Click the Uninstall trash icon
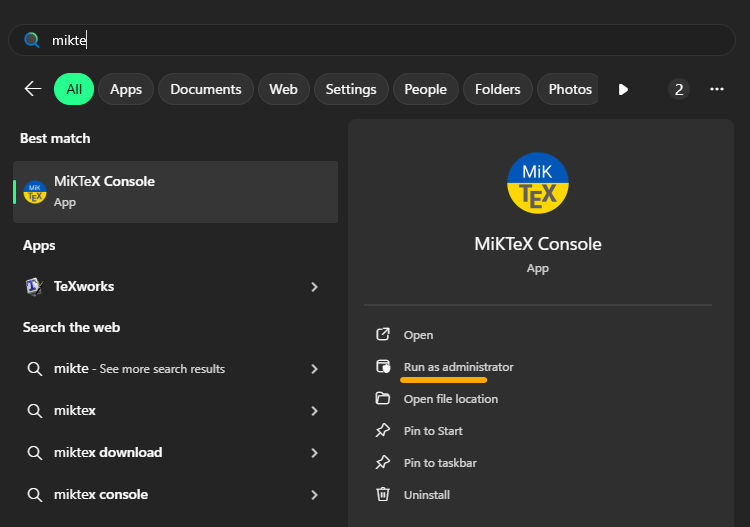 pos(383,494)
